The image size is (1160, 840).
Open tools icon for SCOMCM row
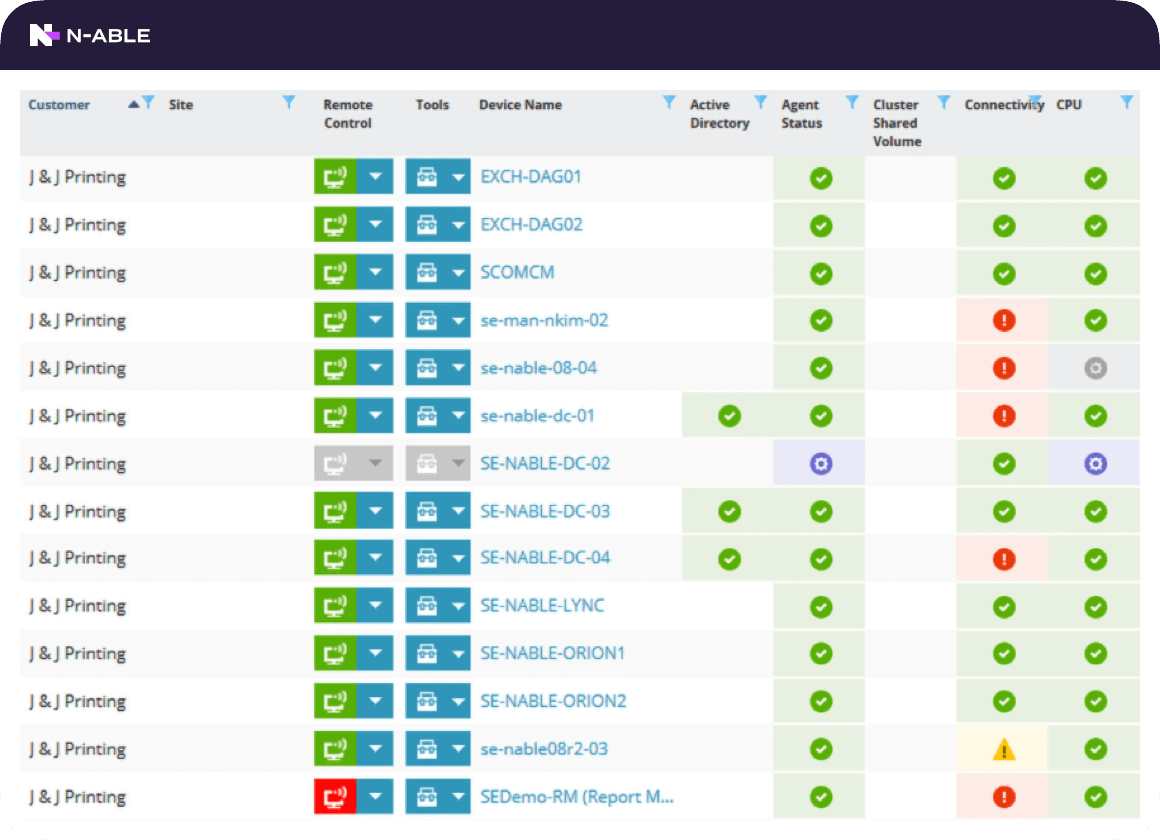point(427,273)
